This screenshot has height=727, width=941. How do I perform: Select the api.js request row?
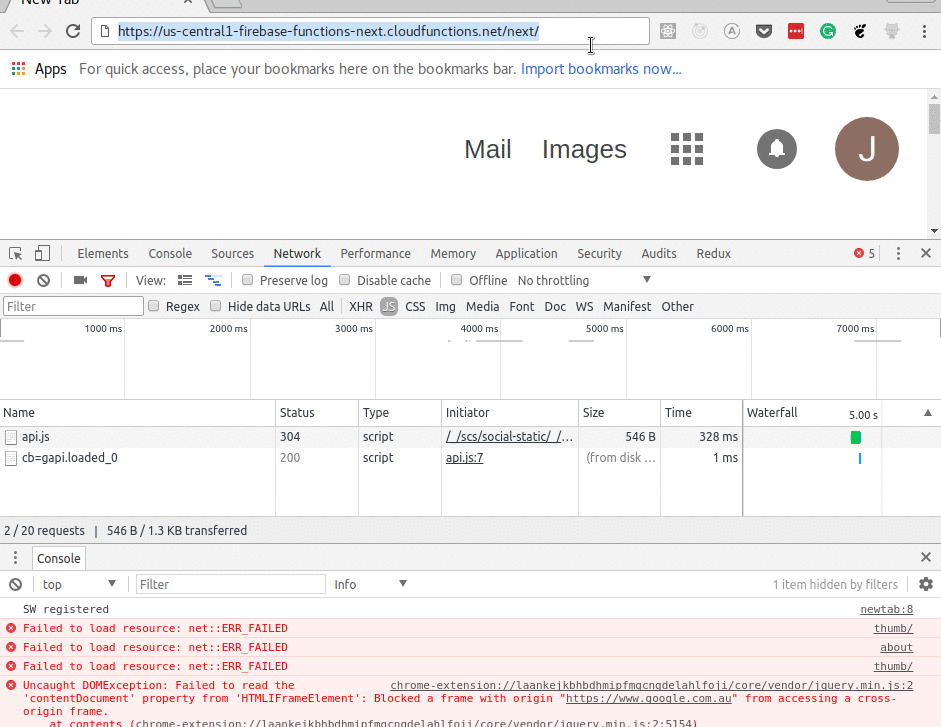point(470,437)
